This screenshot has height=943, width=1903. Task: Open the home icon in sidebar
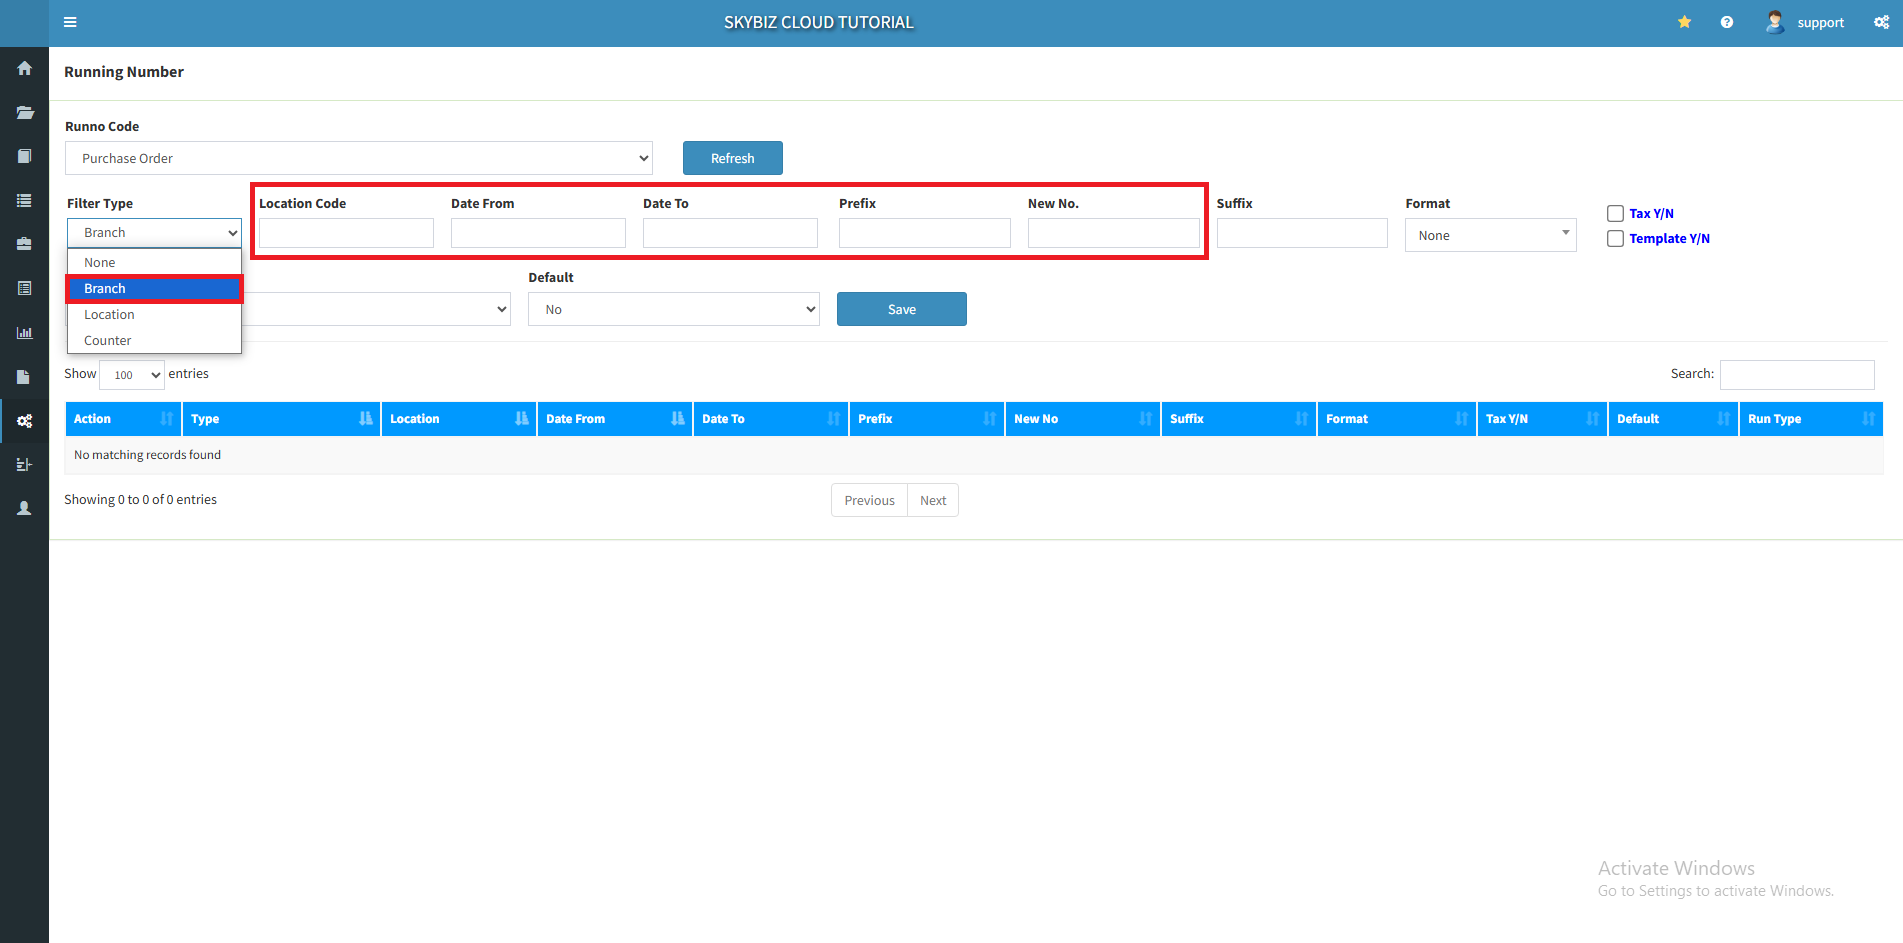click(24, 68)
